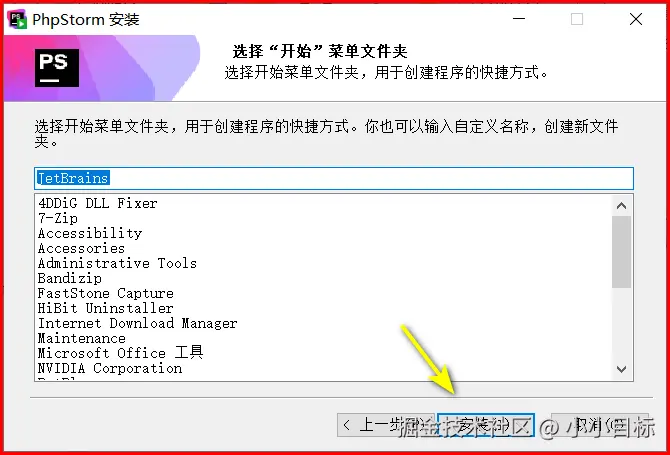Minimize the PhpStorm installer window
670x455 pixels.
[x=519, y=19]
